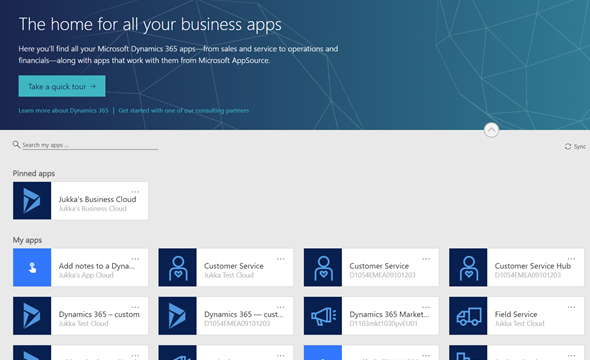This screenshot has width=590, height=360.
Task: Click the Jukka's Business Cloud Dynamics icon
Action: tap(32, 201)
